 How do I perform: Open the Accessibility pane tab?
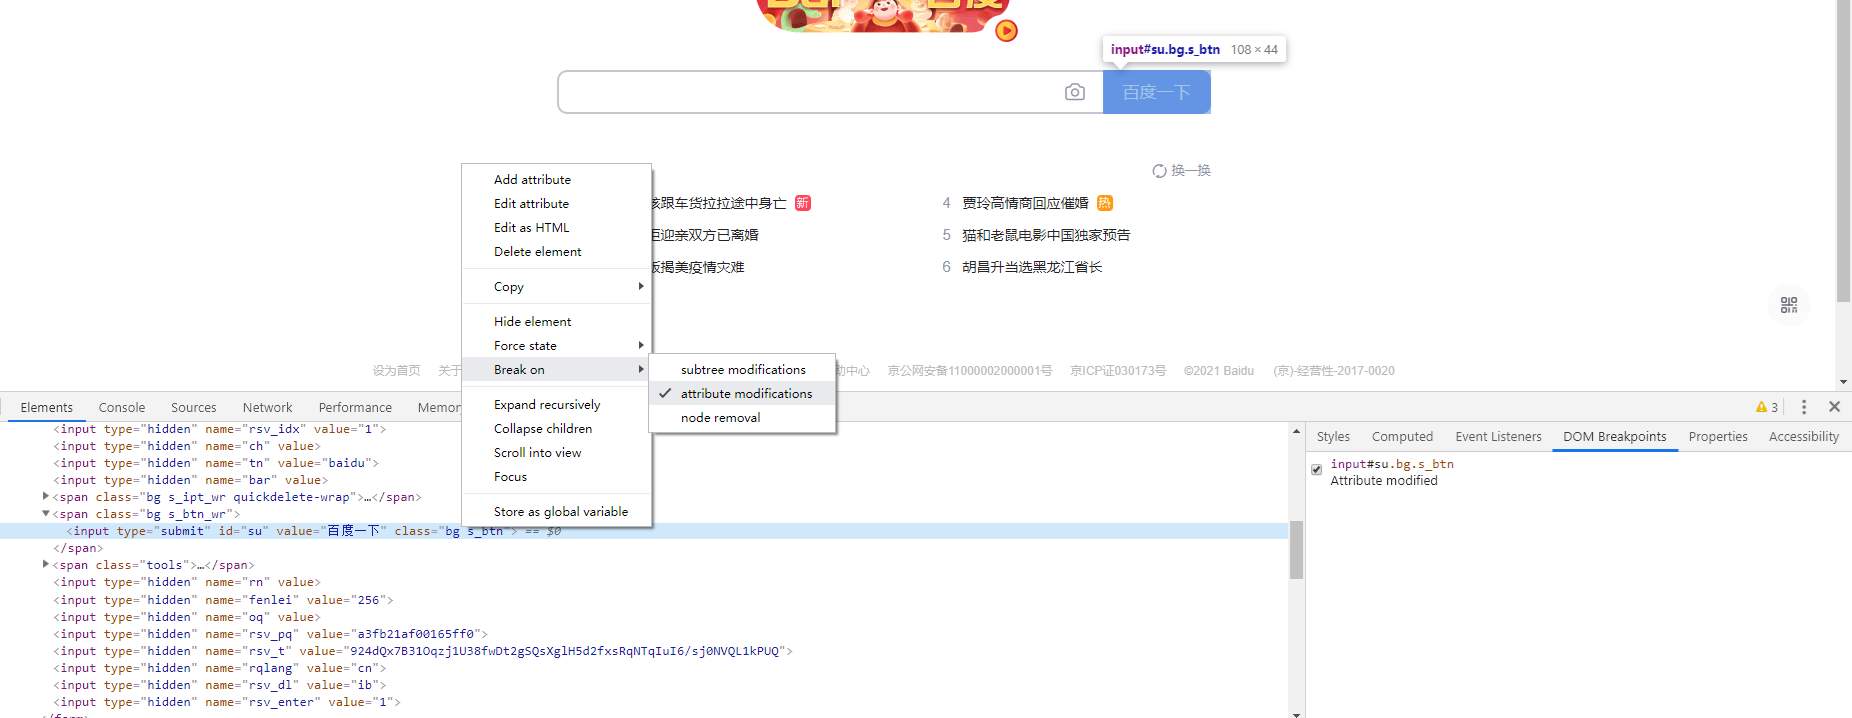point(1804,437)
